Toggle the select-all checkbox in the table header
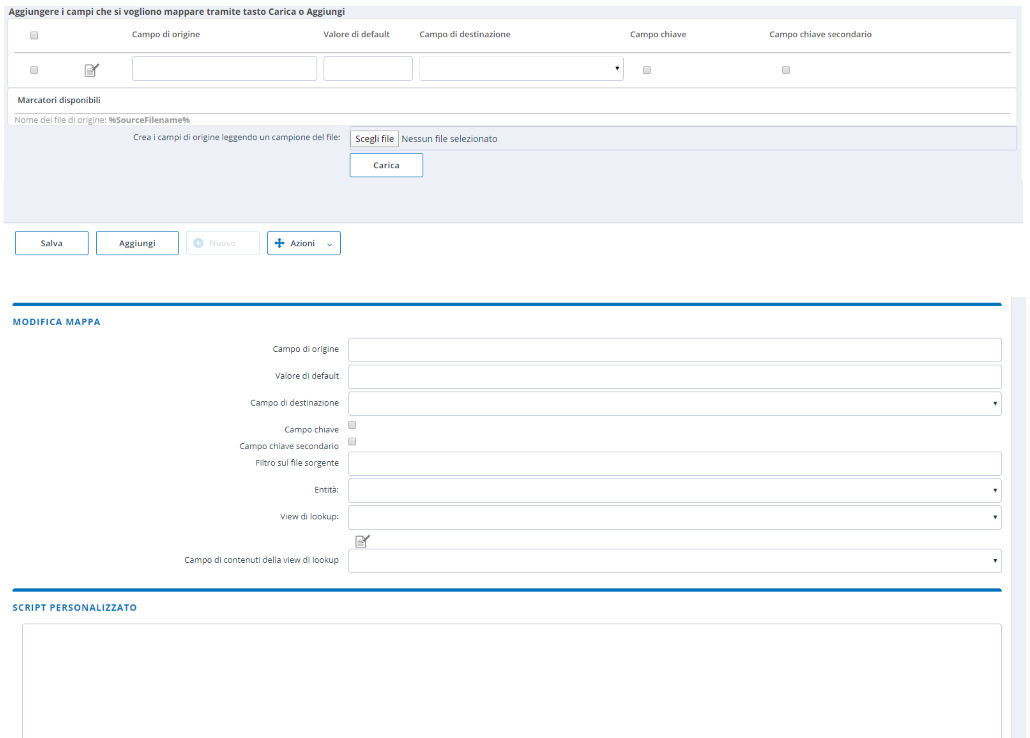Image resolution: width=1030 pixels, height=738 pixels. coord(34,35)
